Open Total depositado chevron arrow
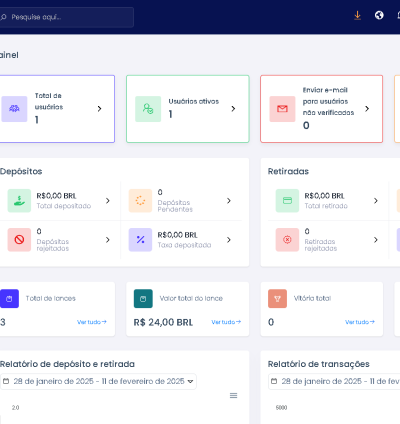Image resolution: width=400 pixels, height=424 pixels. [108, 201]
